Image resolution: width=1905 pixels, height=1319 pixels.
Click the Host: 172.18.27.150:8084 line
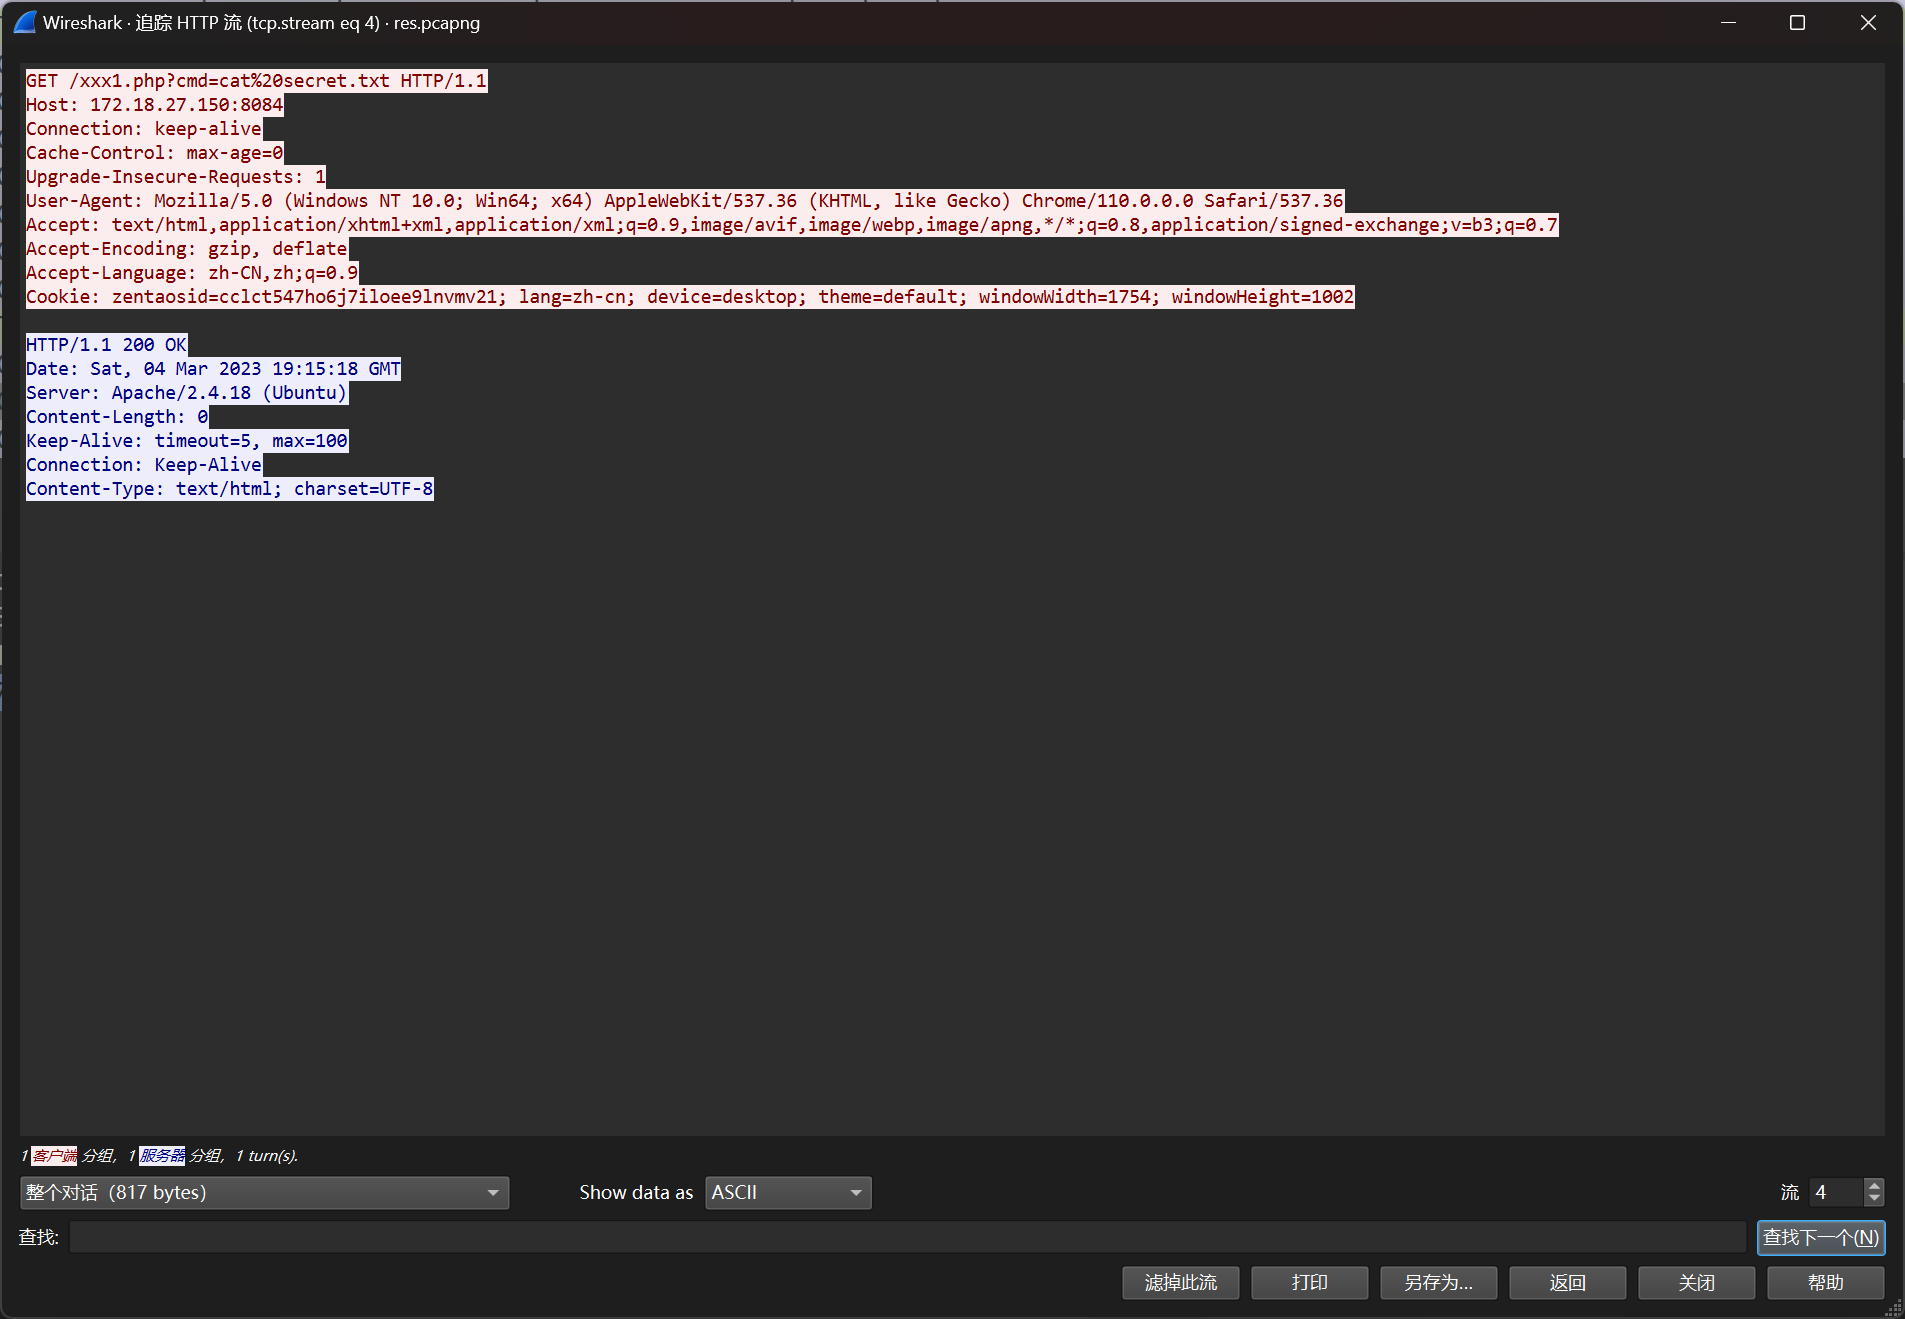pos(154,105)
